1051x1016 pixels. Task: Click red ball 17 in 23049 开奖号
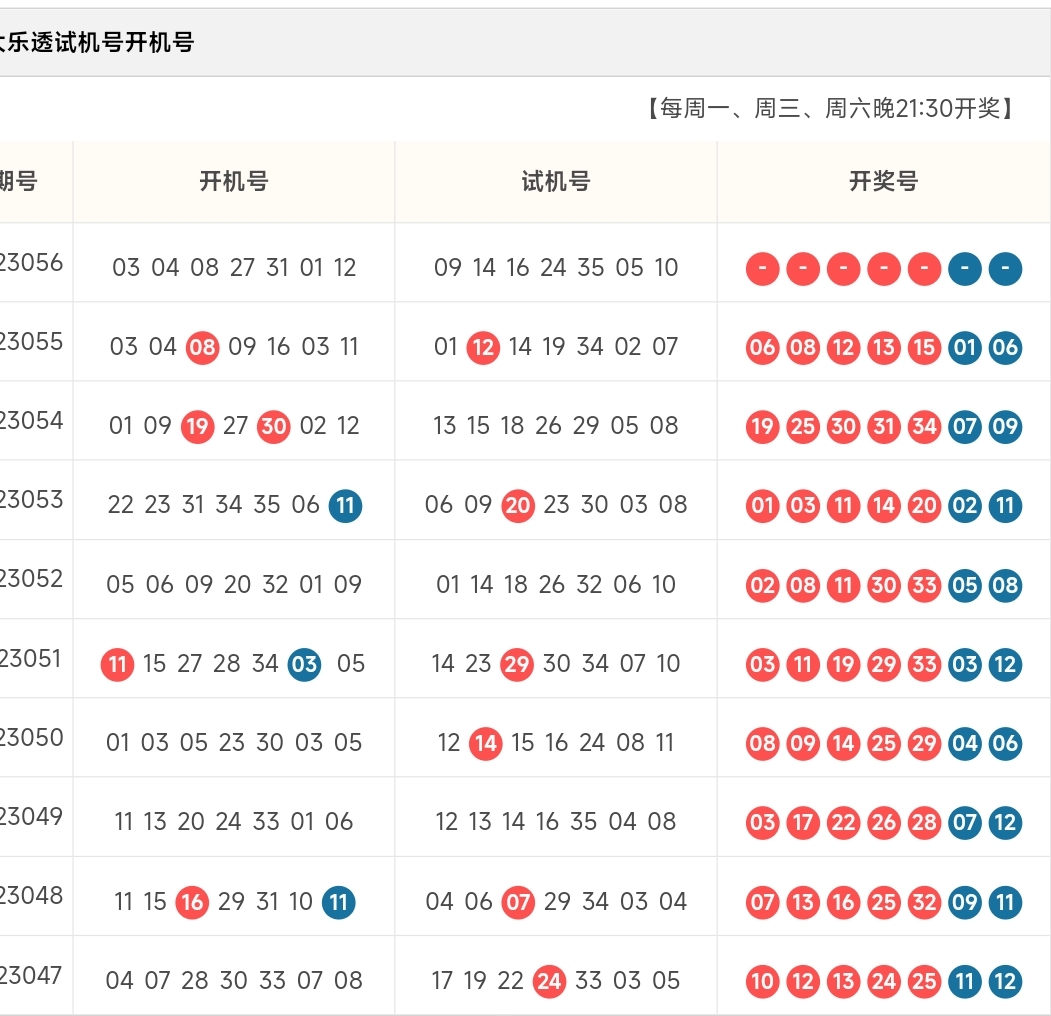pos(803,822)
